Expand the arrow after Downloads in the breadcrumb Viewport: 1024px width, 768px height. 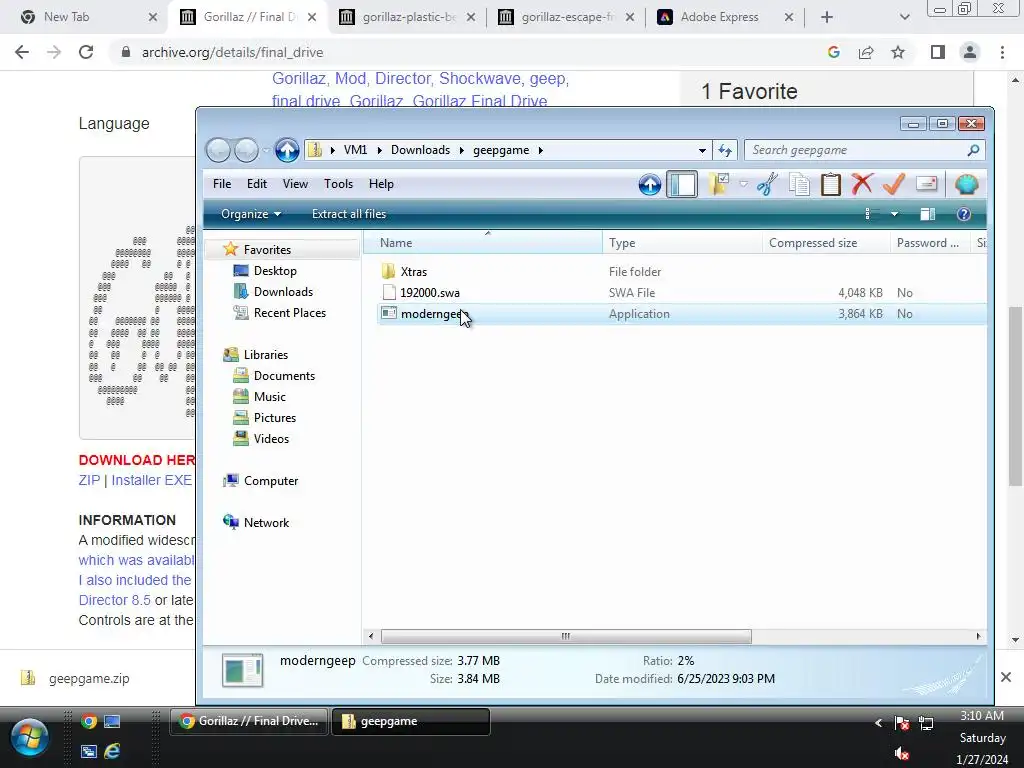point(462,150)
